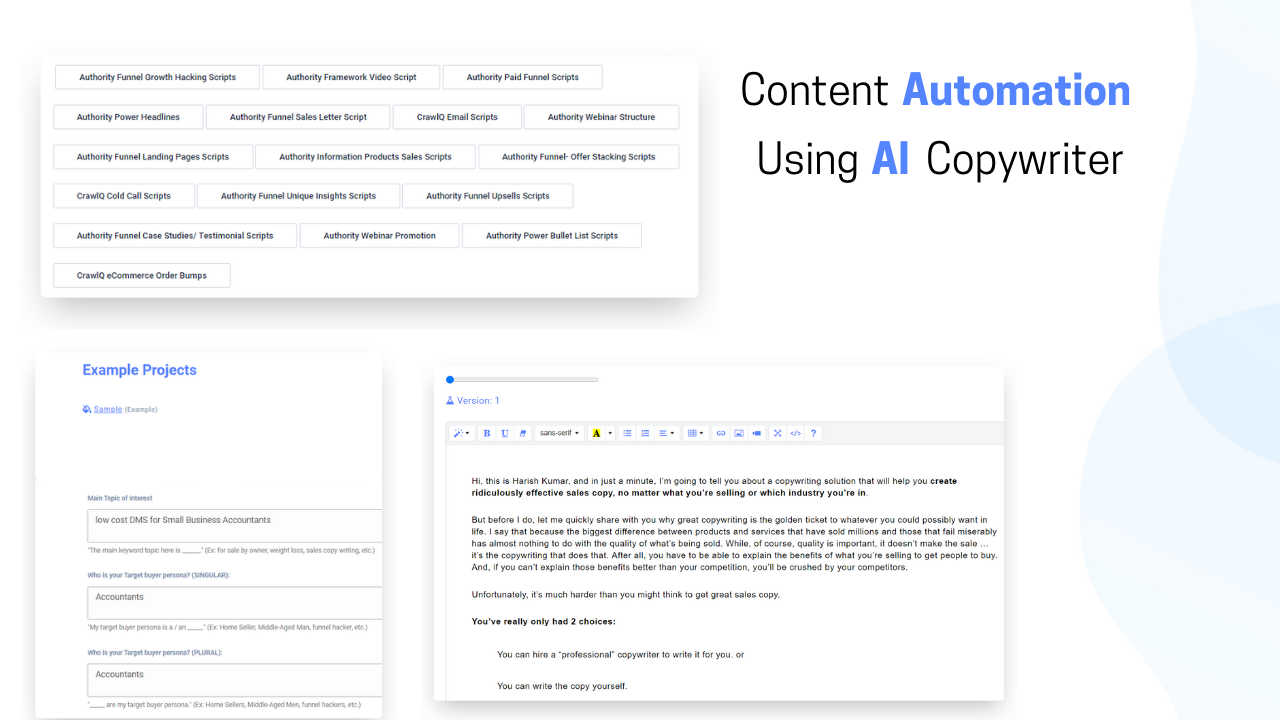Click the line starting "You can hire a"
The width and height of the screenshot is (1280, 720).
coord(620,655)
